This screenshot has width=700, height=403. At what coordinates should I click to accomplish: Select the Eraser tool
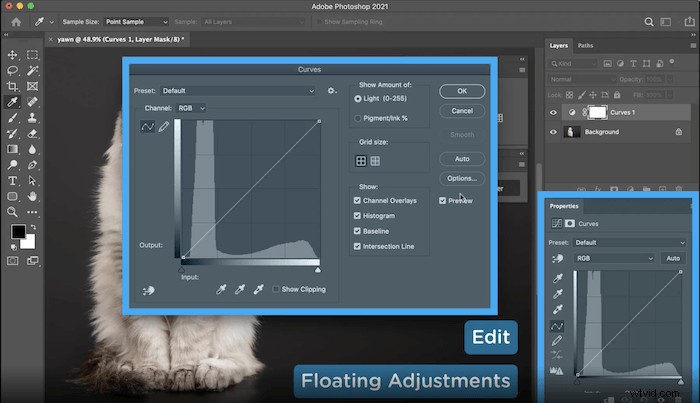click(32, 133)
